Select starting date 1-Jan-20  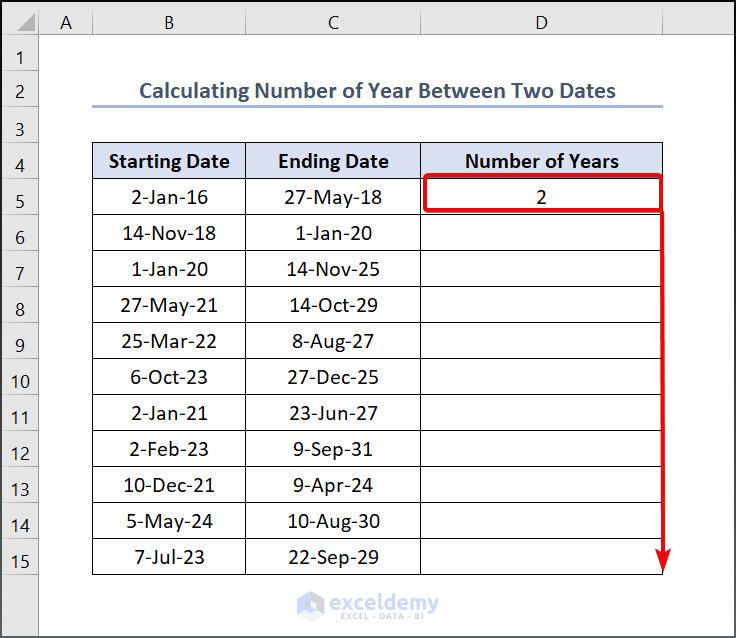click(x=169, y=269)
